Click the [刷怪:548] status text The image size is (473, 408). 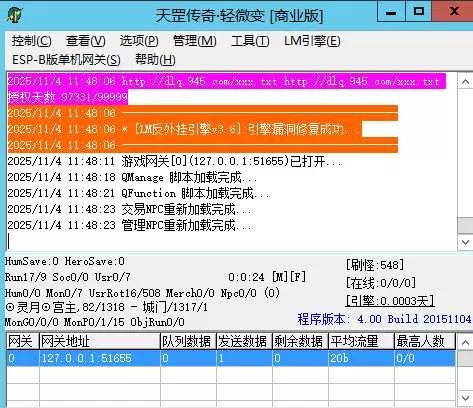[x=375, y=265]
